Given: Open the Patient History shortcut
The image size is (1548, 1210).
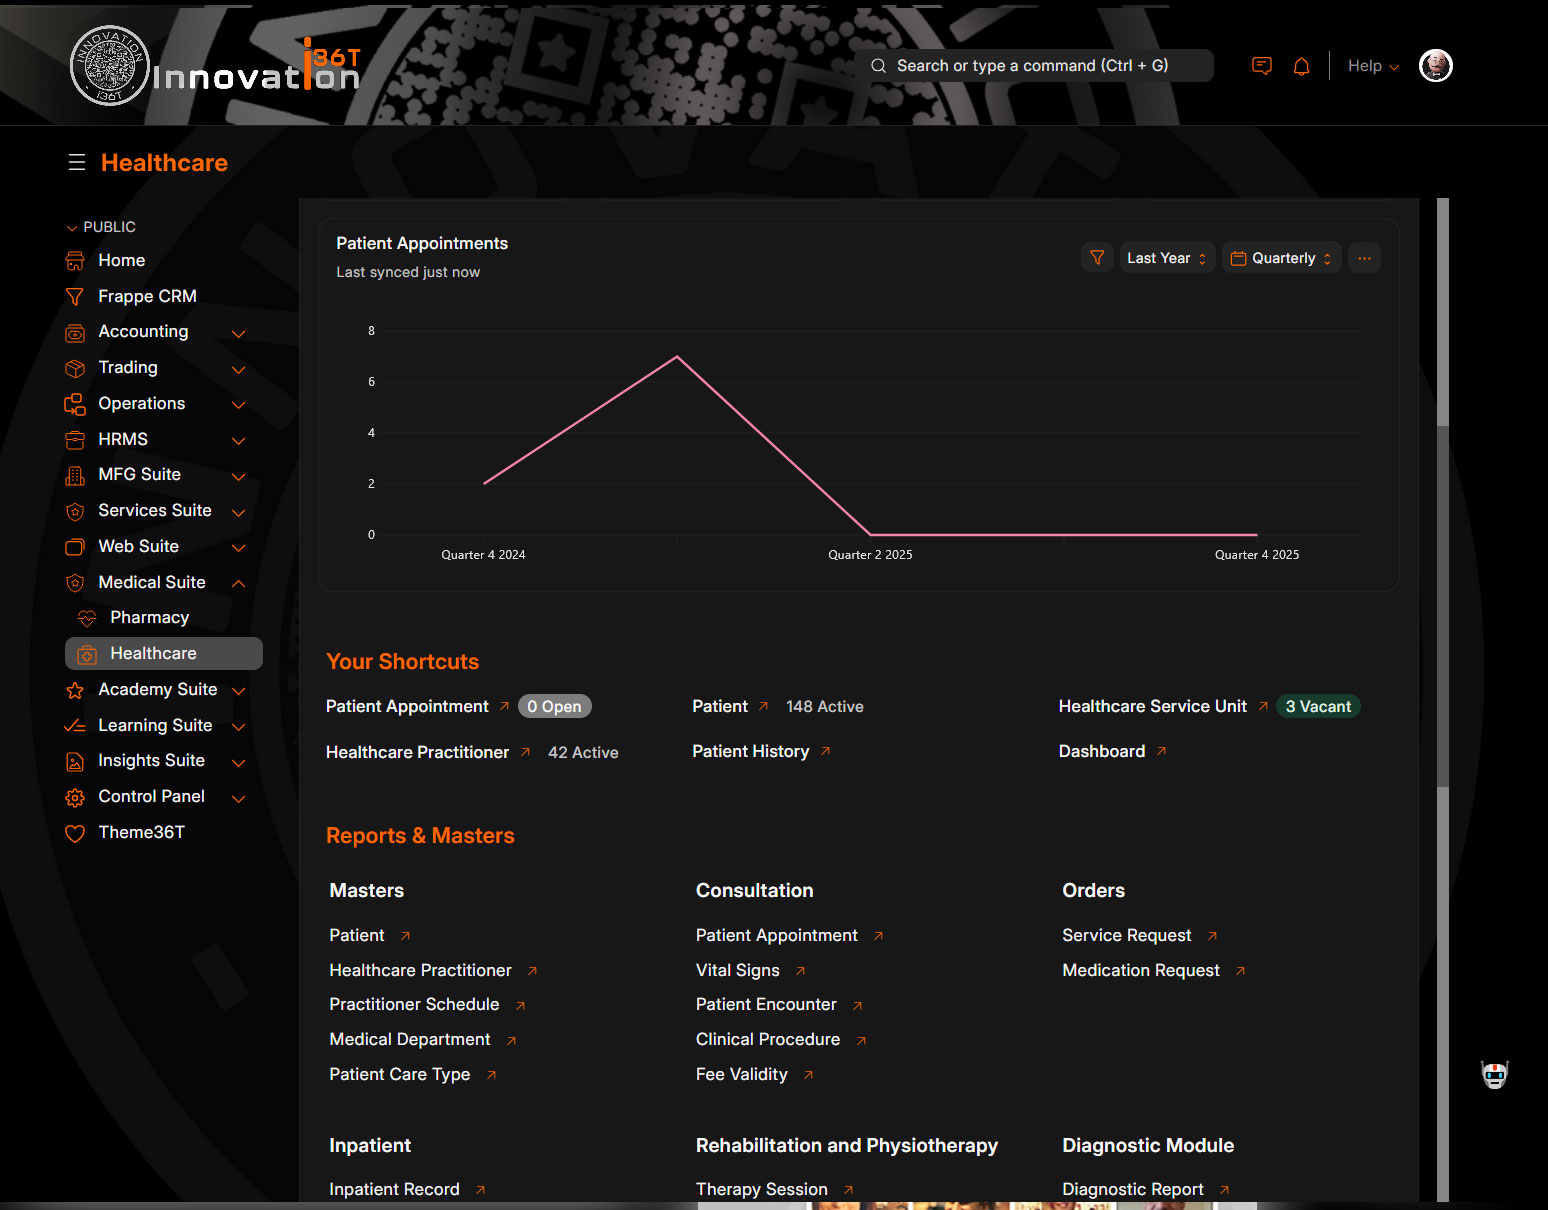Looking at the screenshot, I should (750, 751).
